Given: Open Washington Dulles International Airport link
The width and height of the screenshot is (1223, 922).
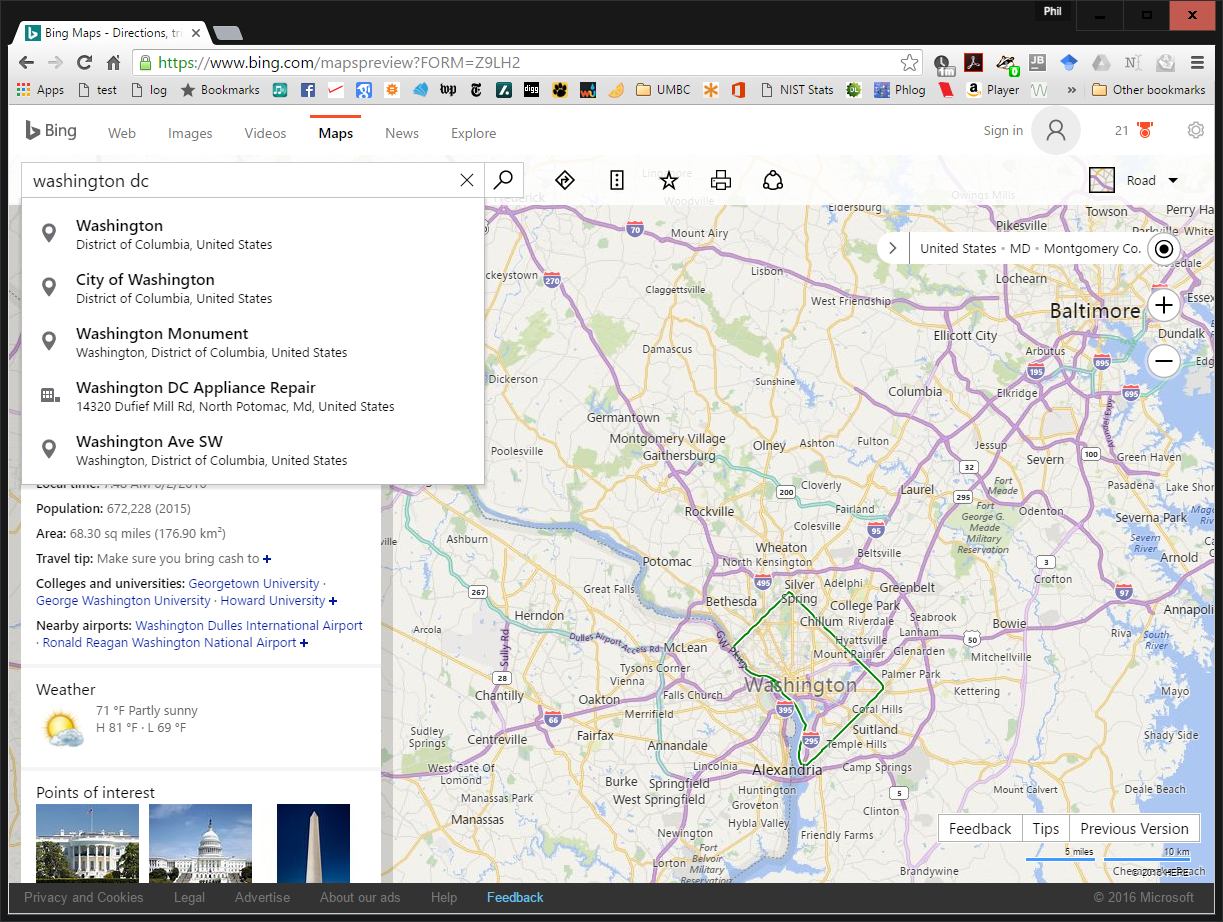Looking at the screenshot, I should pos(249,626).
